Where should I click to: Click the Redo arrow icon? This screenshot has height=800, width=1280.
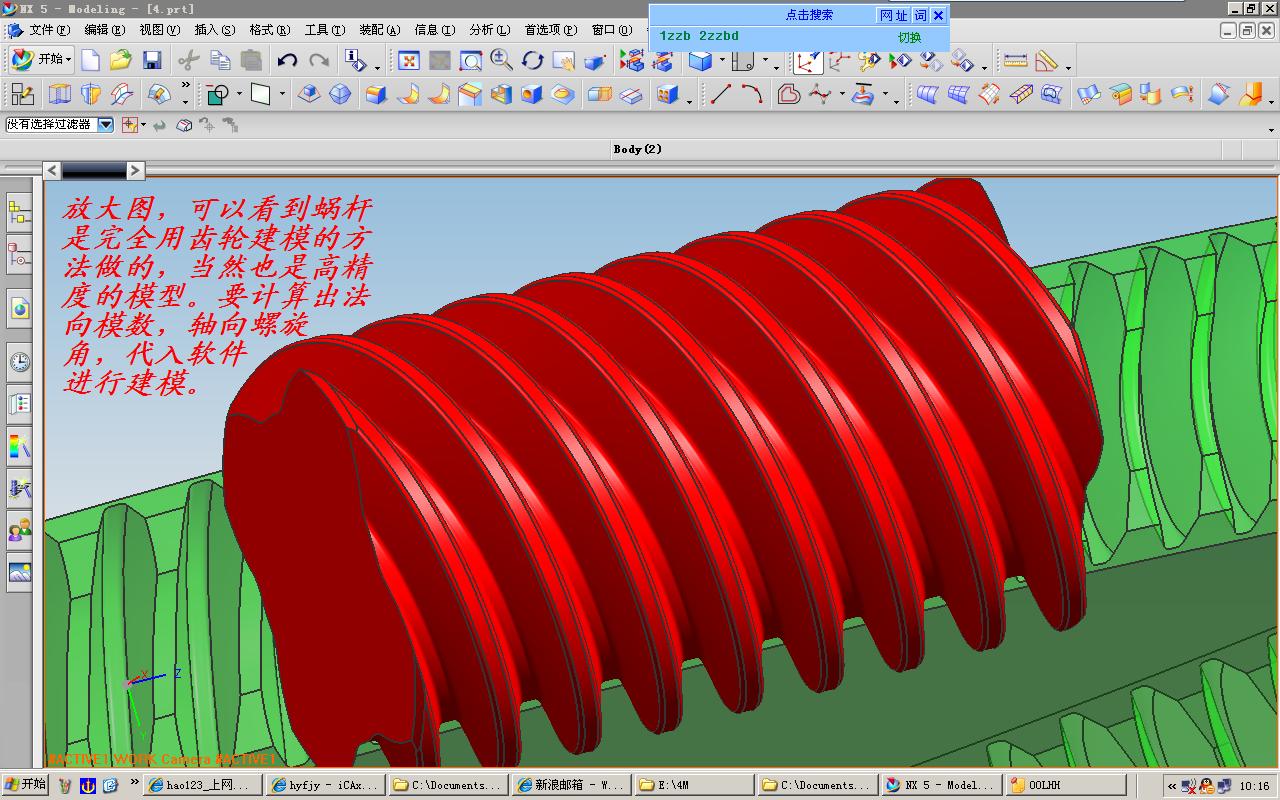[319, 60]
